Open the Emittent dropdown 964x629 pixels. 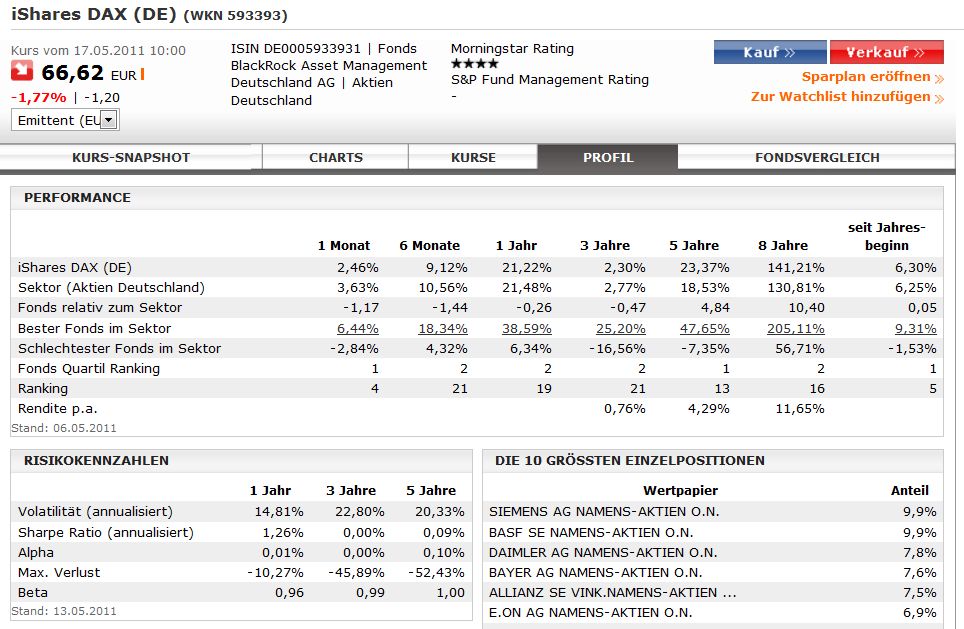[109, 120]
